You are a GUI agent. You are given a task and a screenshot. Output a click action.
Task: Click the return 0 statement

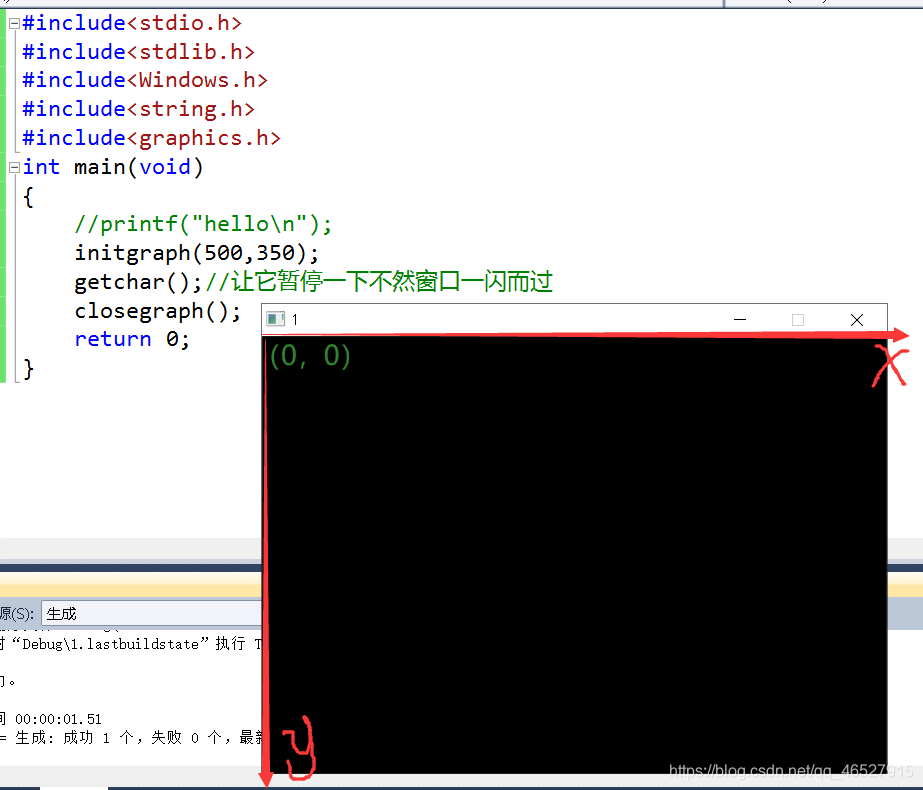[x=132, y=339]
